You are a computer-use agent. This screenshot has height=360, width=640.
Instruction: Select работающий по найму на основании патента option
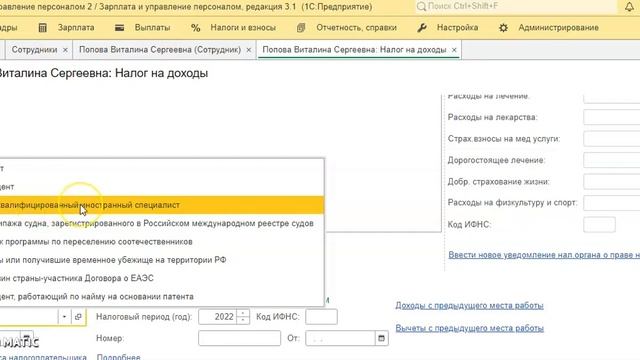[162, 297]
